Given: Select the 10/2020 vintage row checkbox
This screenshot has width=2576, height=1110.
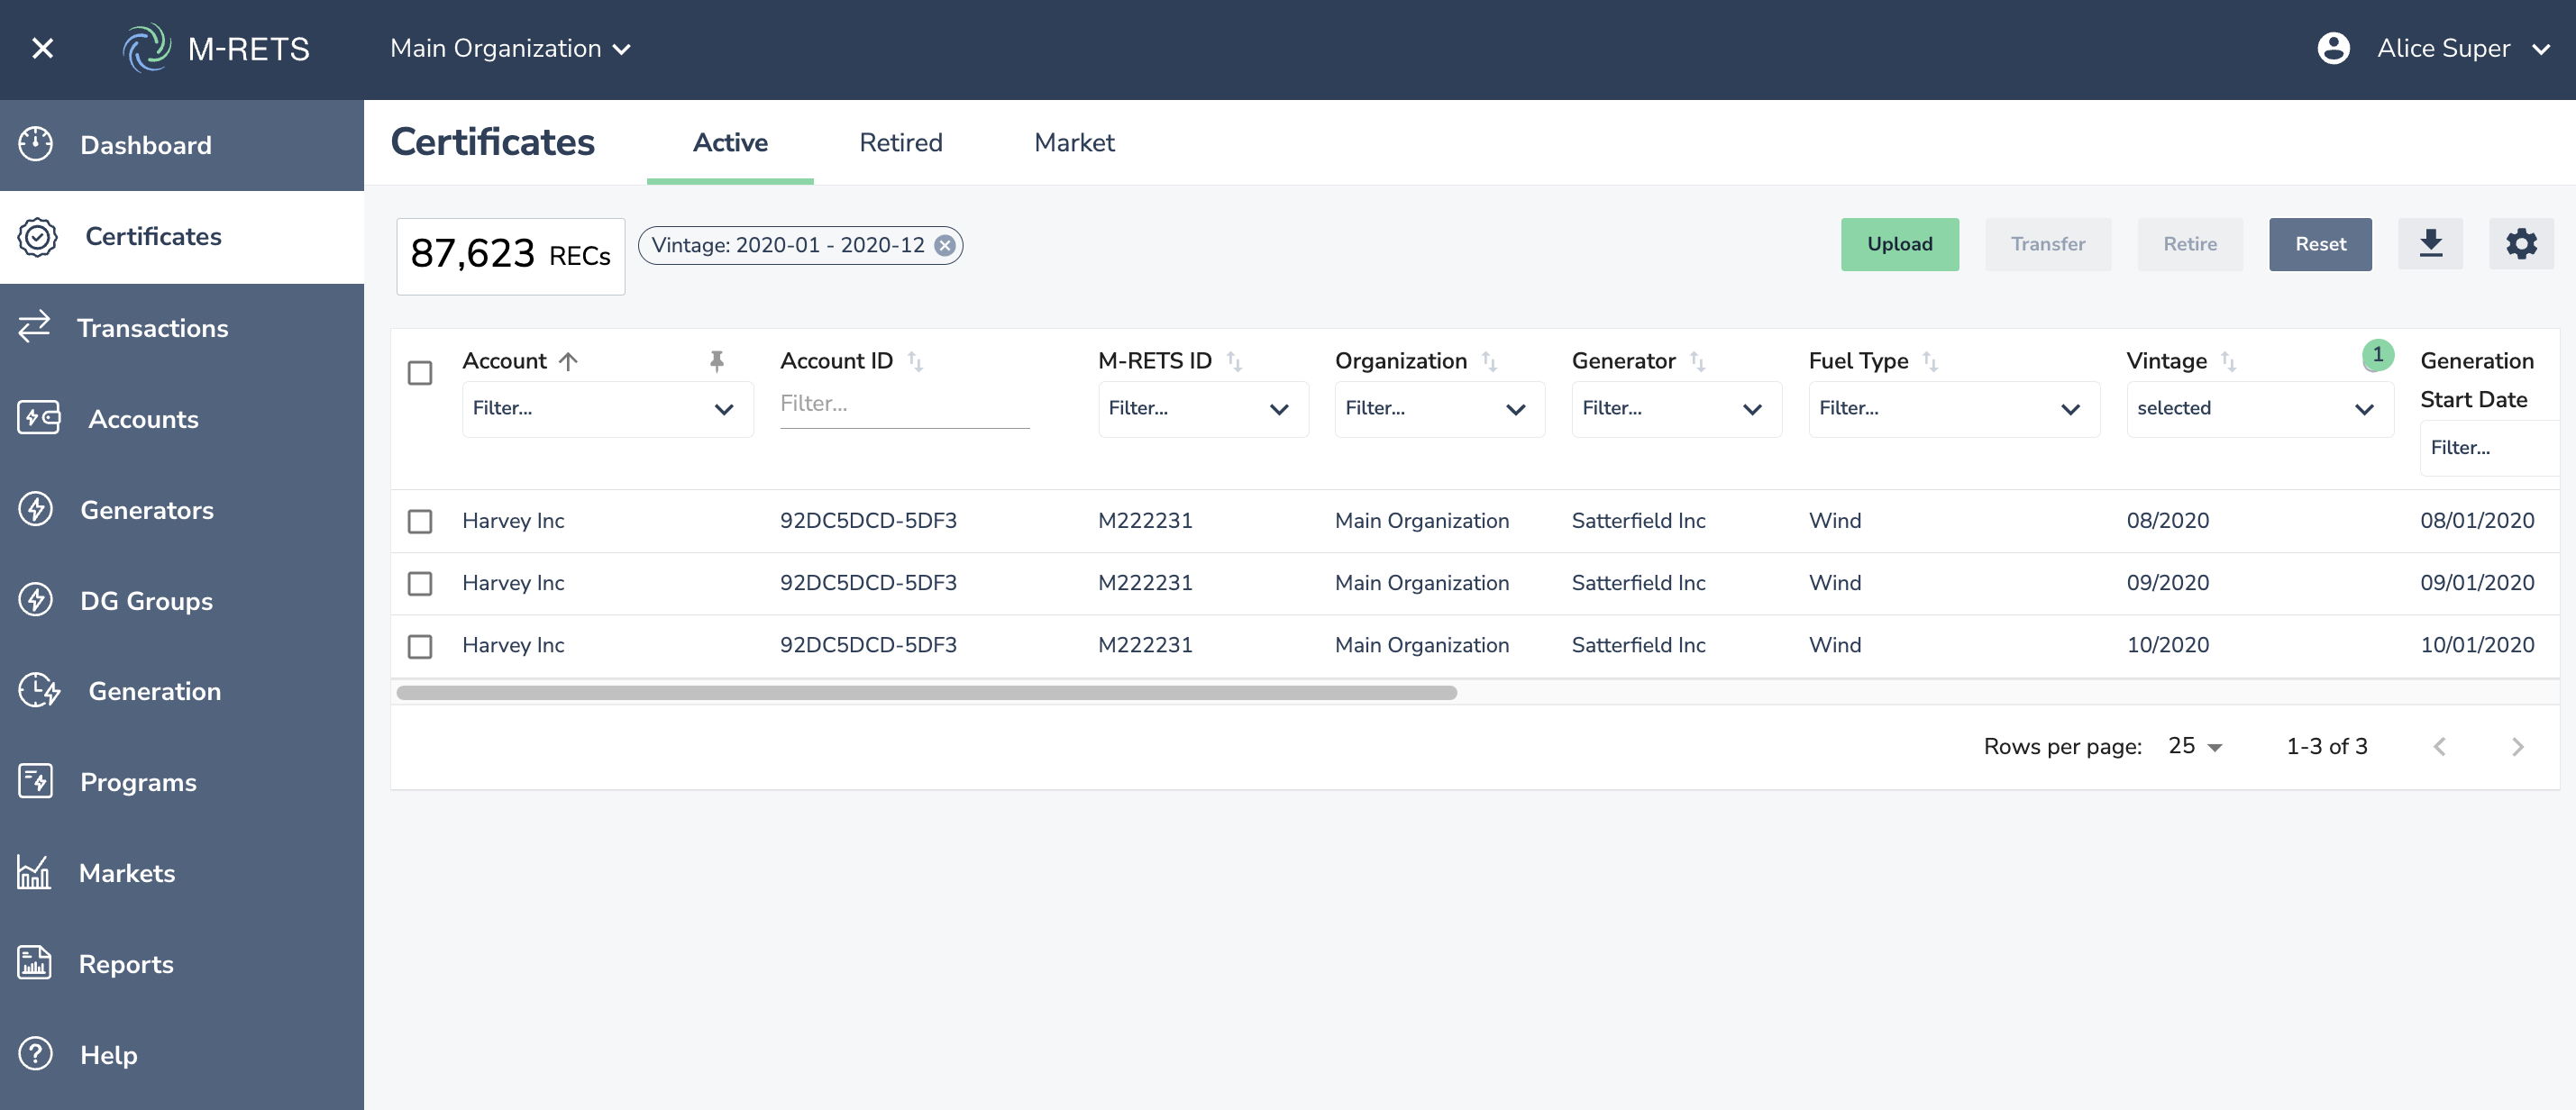Looking at the screenshot, I should click(420, 646).
